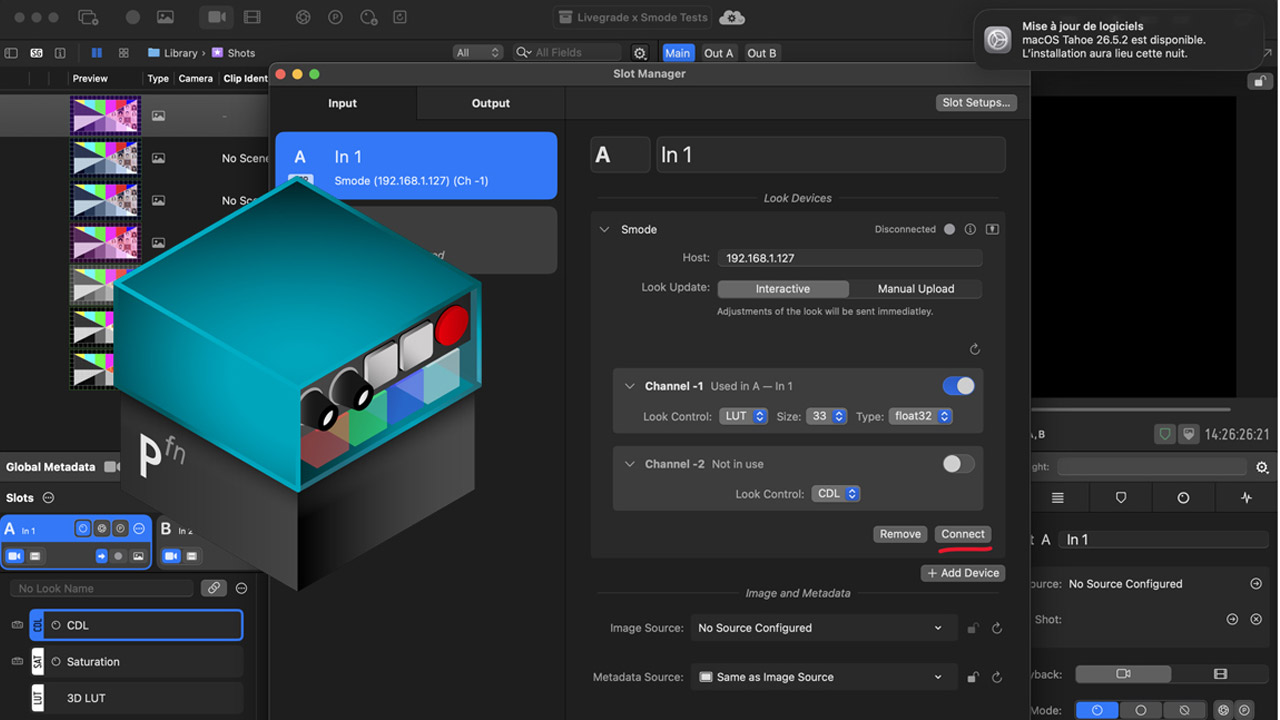The height and width of the screenshot is (720, 1280).
Task: Open Slot Setups
Action: pyautogui.click(x=976, y=103)
